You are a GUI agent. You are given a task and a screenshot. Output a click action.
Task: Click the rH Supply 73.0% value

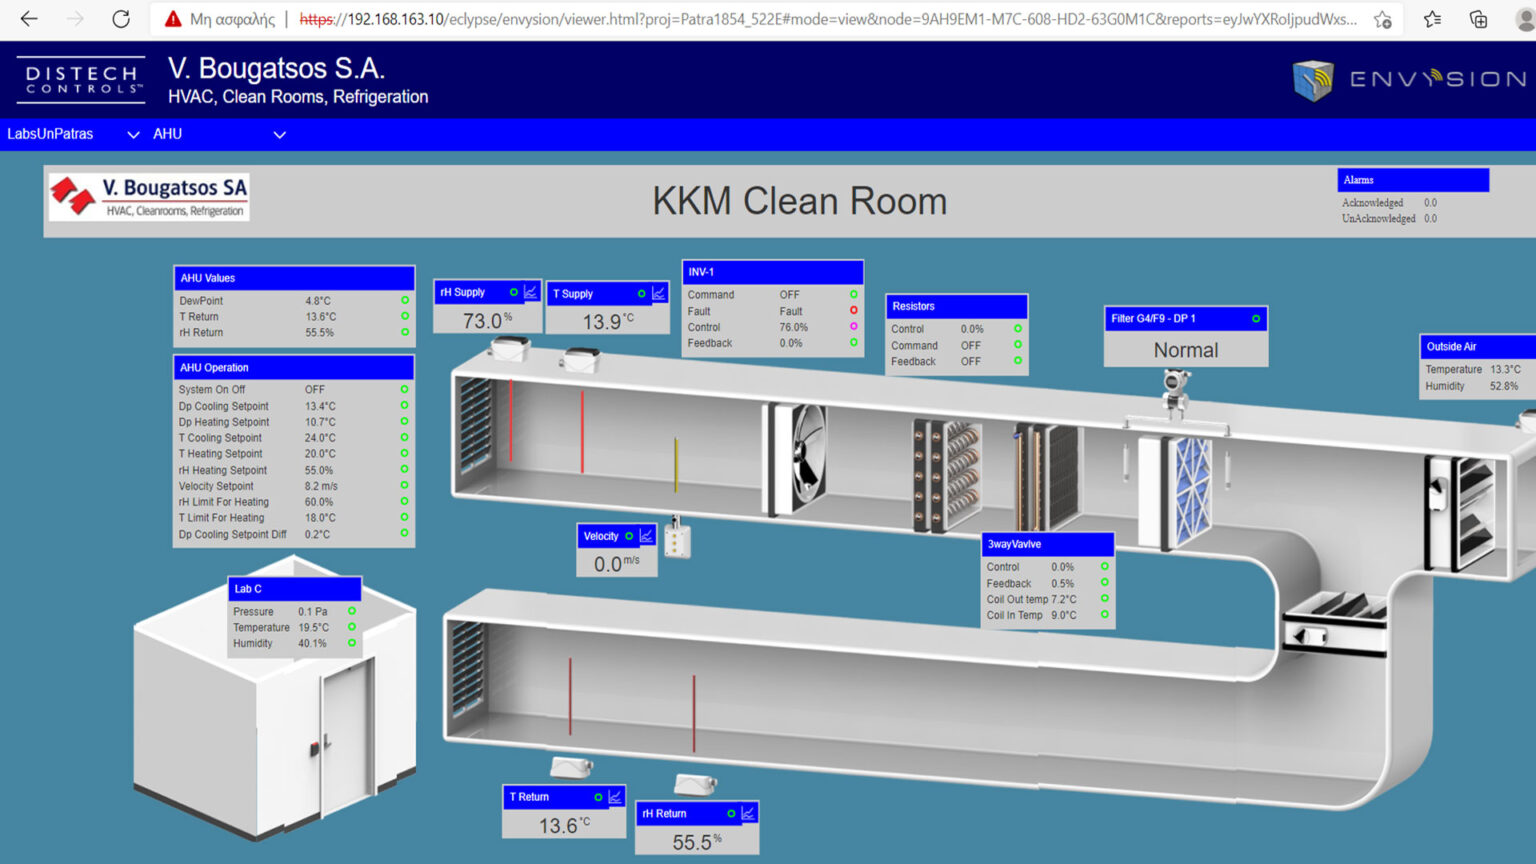pyautogui.click(x=487, y=320)
